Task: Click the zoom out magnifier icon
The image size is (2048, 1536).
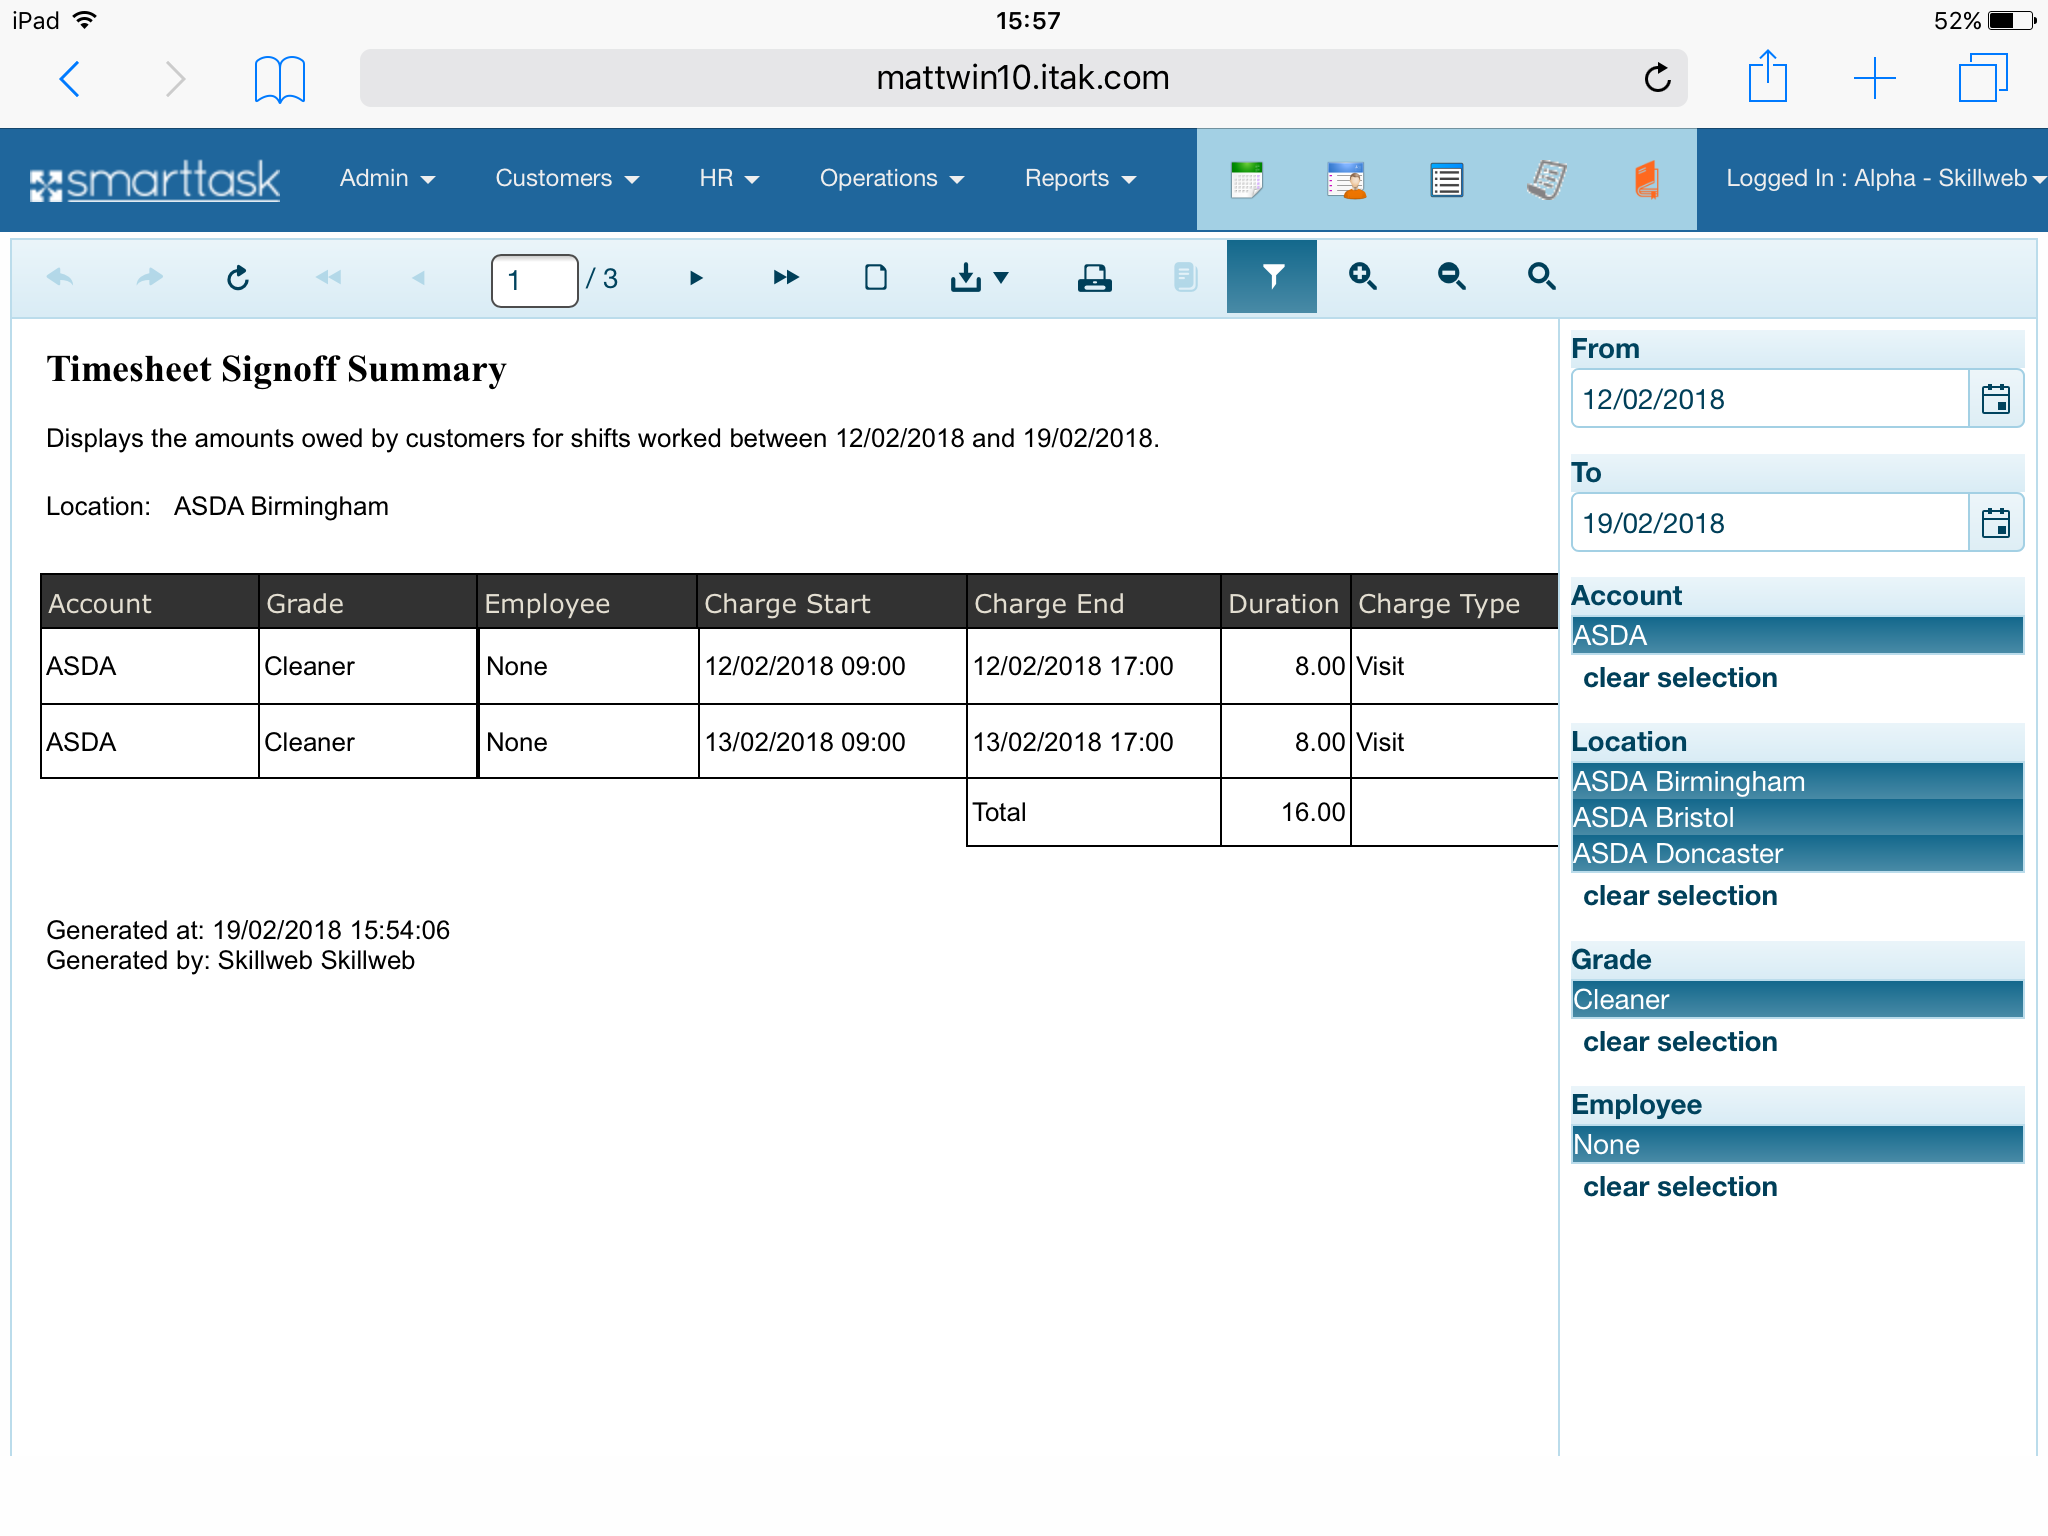Action: 1451,277
